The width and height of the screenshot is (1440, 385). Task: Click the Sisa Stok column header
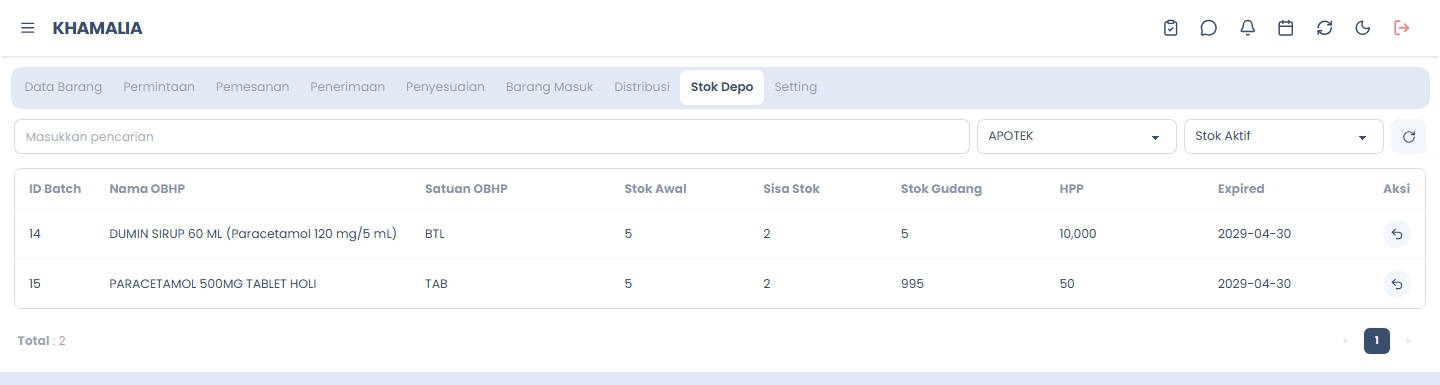(791, 189)
